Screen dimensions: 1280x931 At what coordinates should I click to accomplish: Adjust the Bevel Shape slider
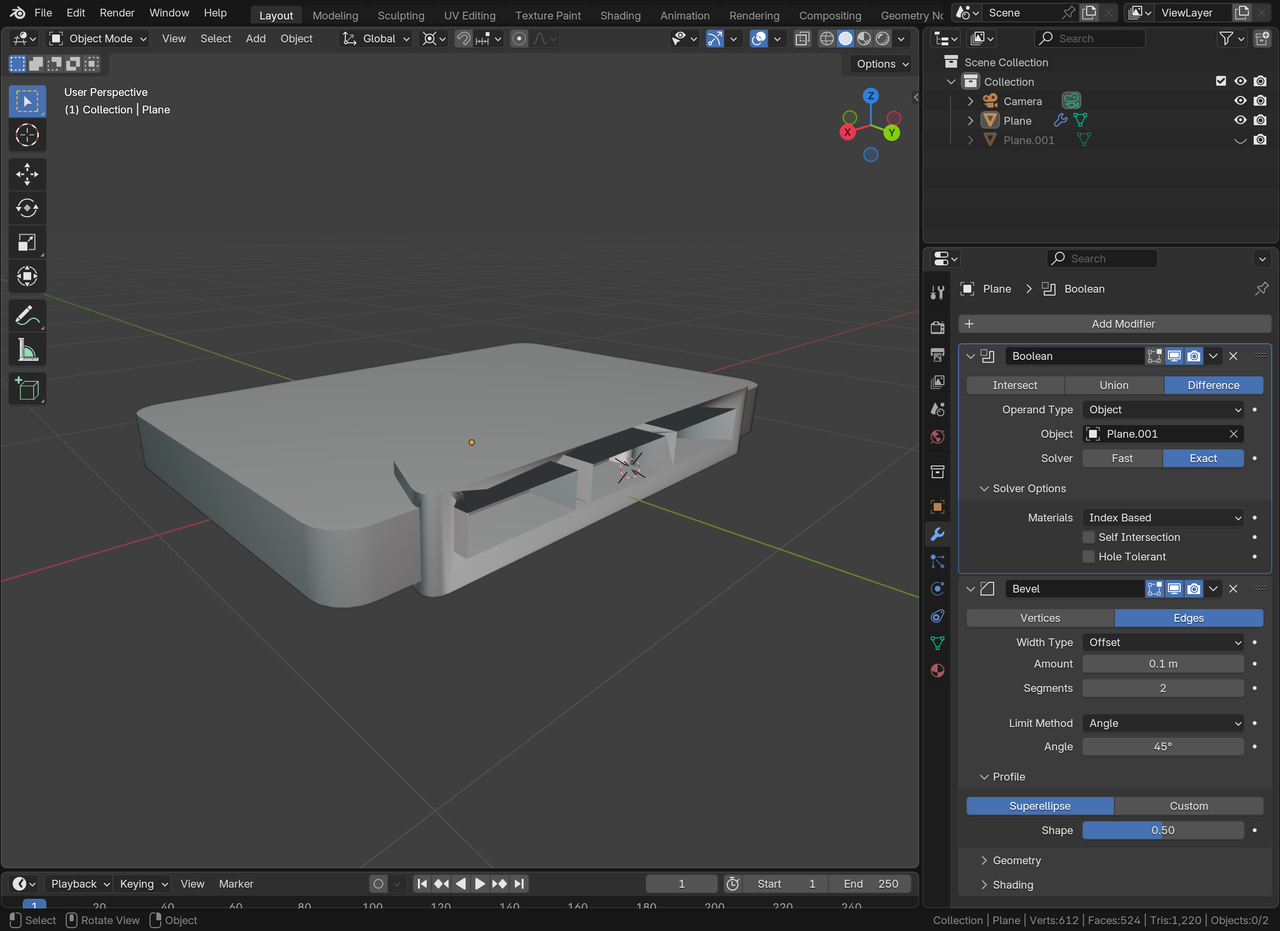(x=1163, y=830)
